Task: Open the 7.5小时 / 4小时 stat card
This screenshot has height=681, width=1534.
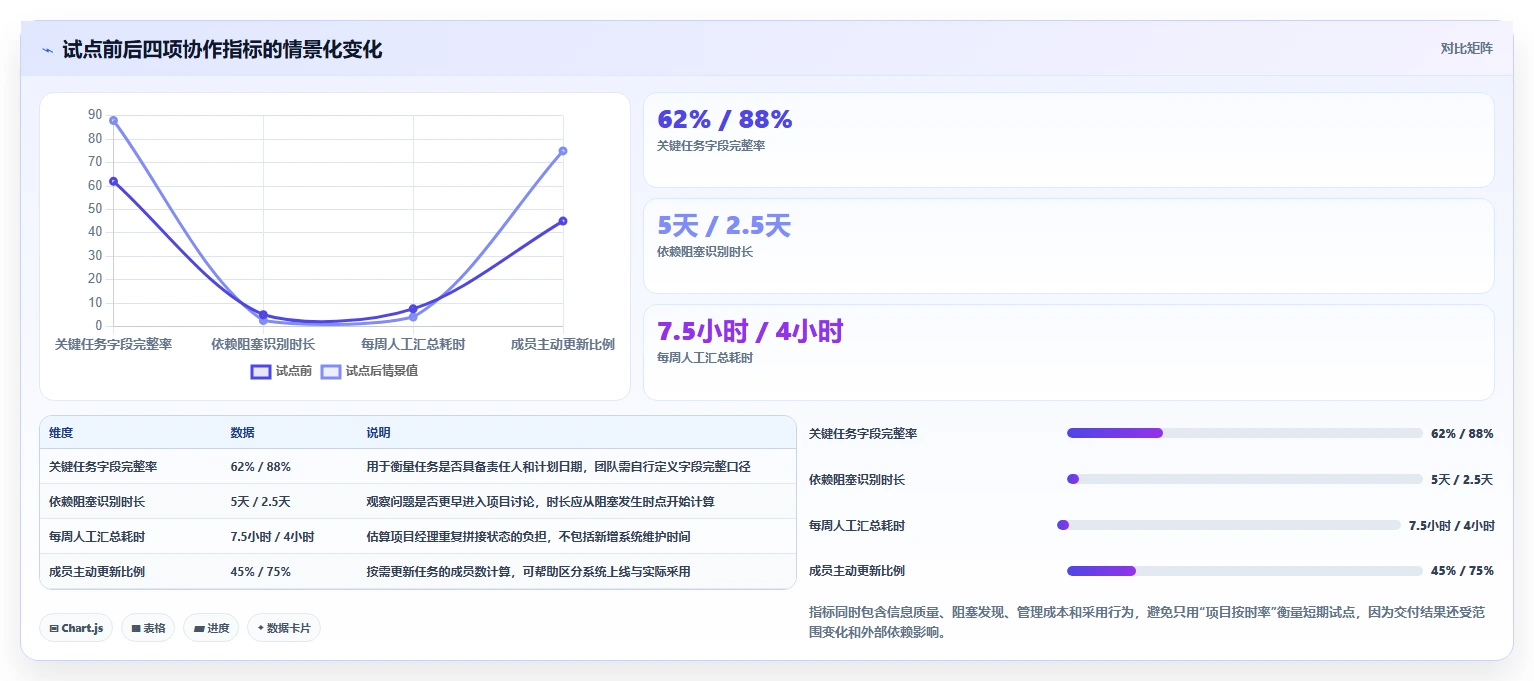Action: point(1068,352)
